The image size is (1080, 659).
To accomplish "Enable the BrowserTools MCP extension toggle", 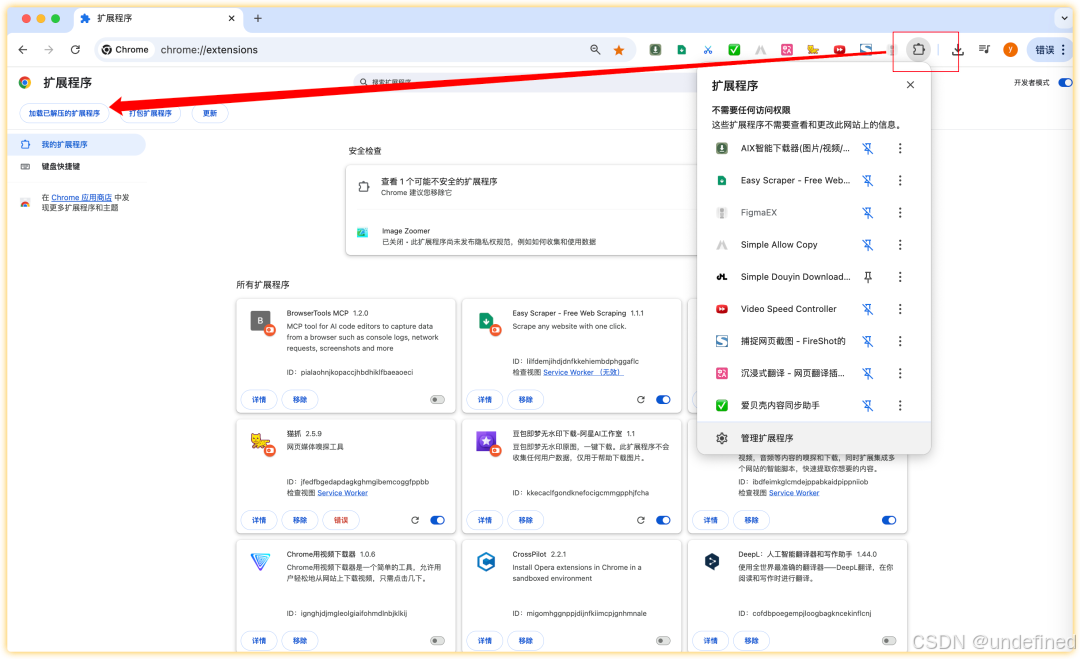I will tap(437, 399).
